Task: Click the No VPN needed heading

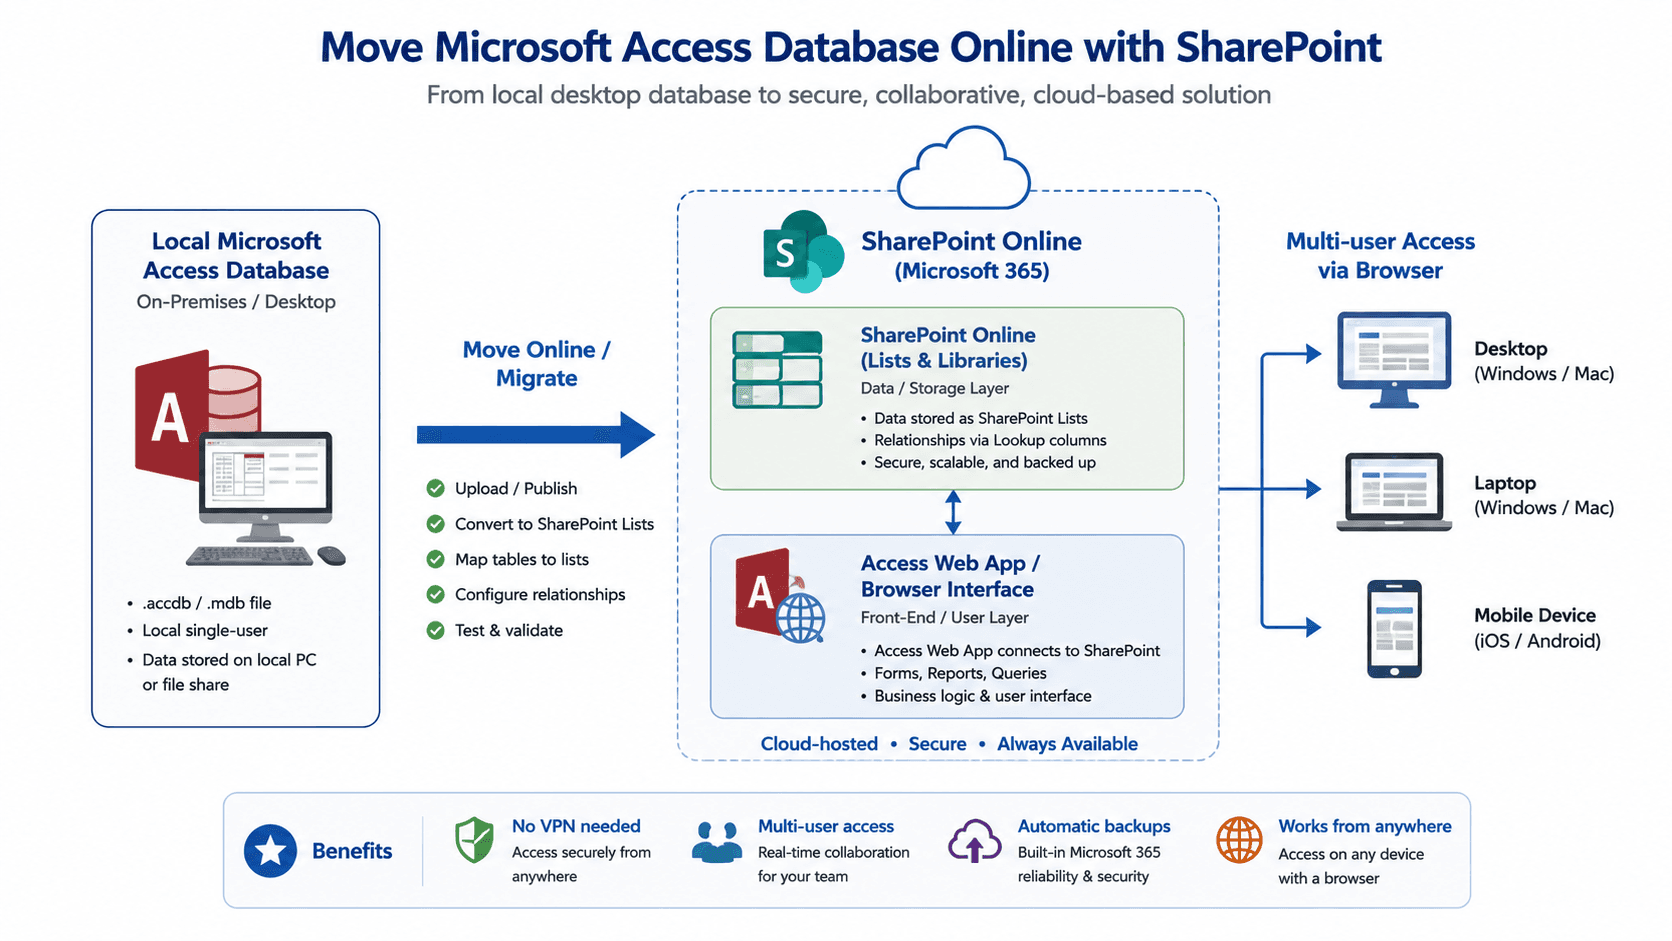Action: [x=576, y=826]
